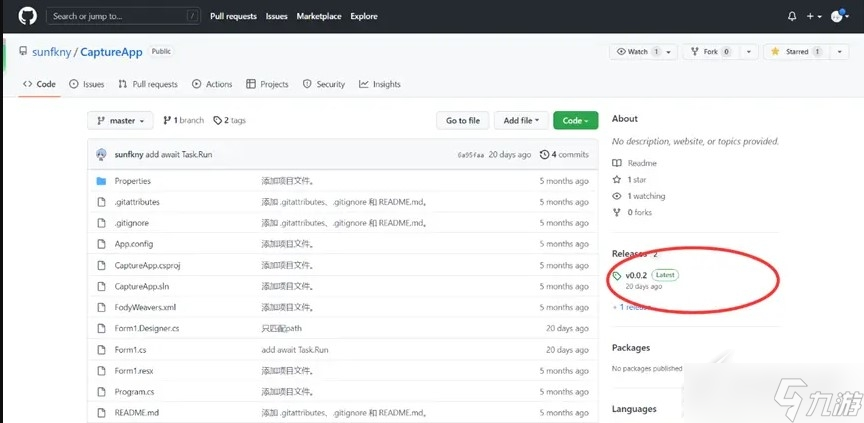864x423 pixels.
Task: Click the v0.0.2 release tag icon
Action: coord(617,275)
